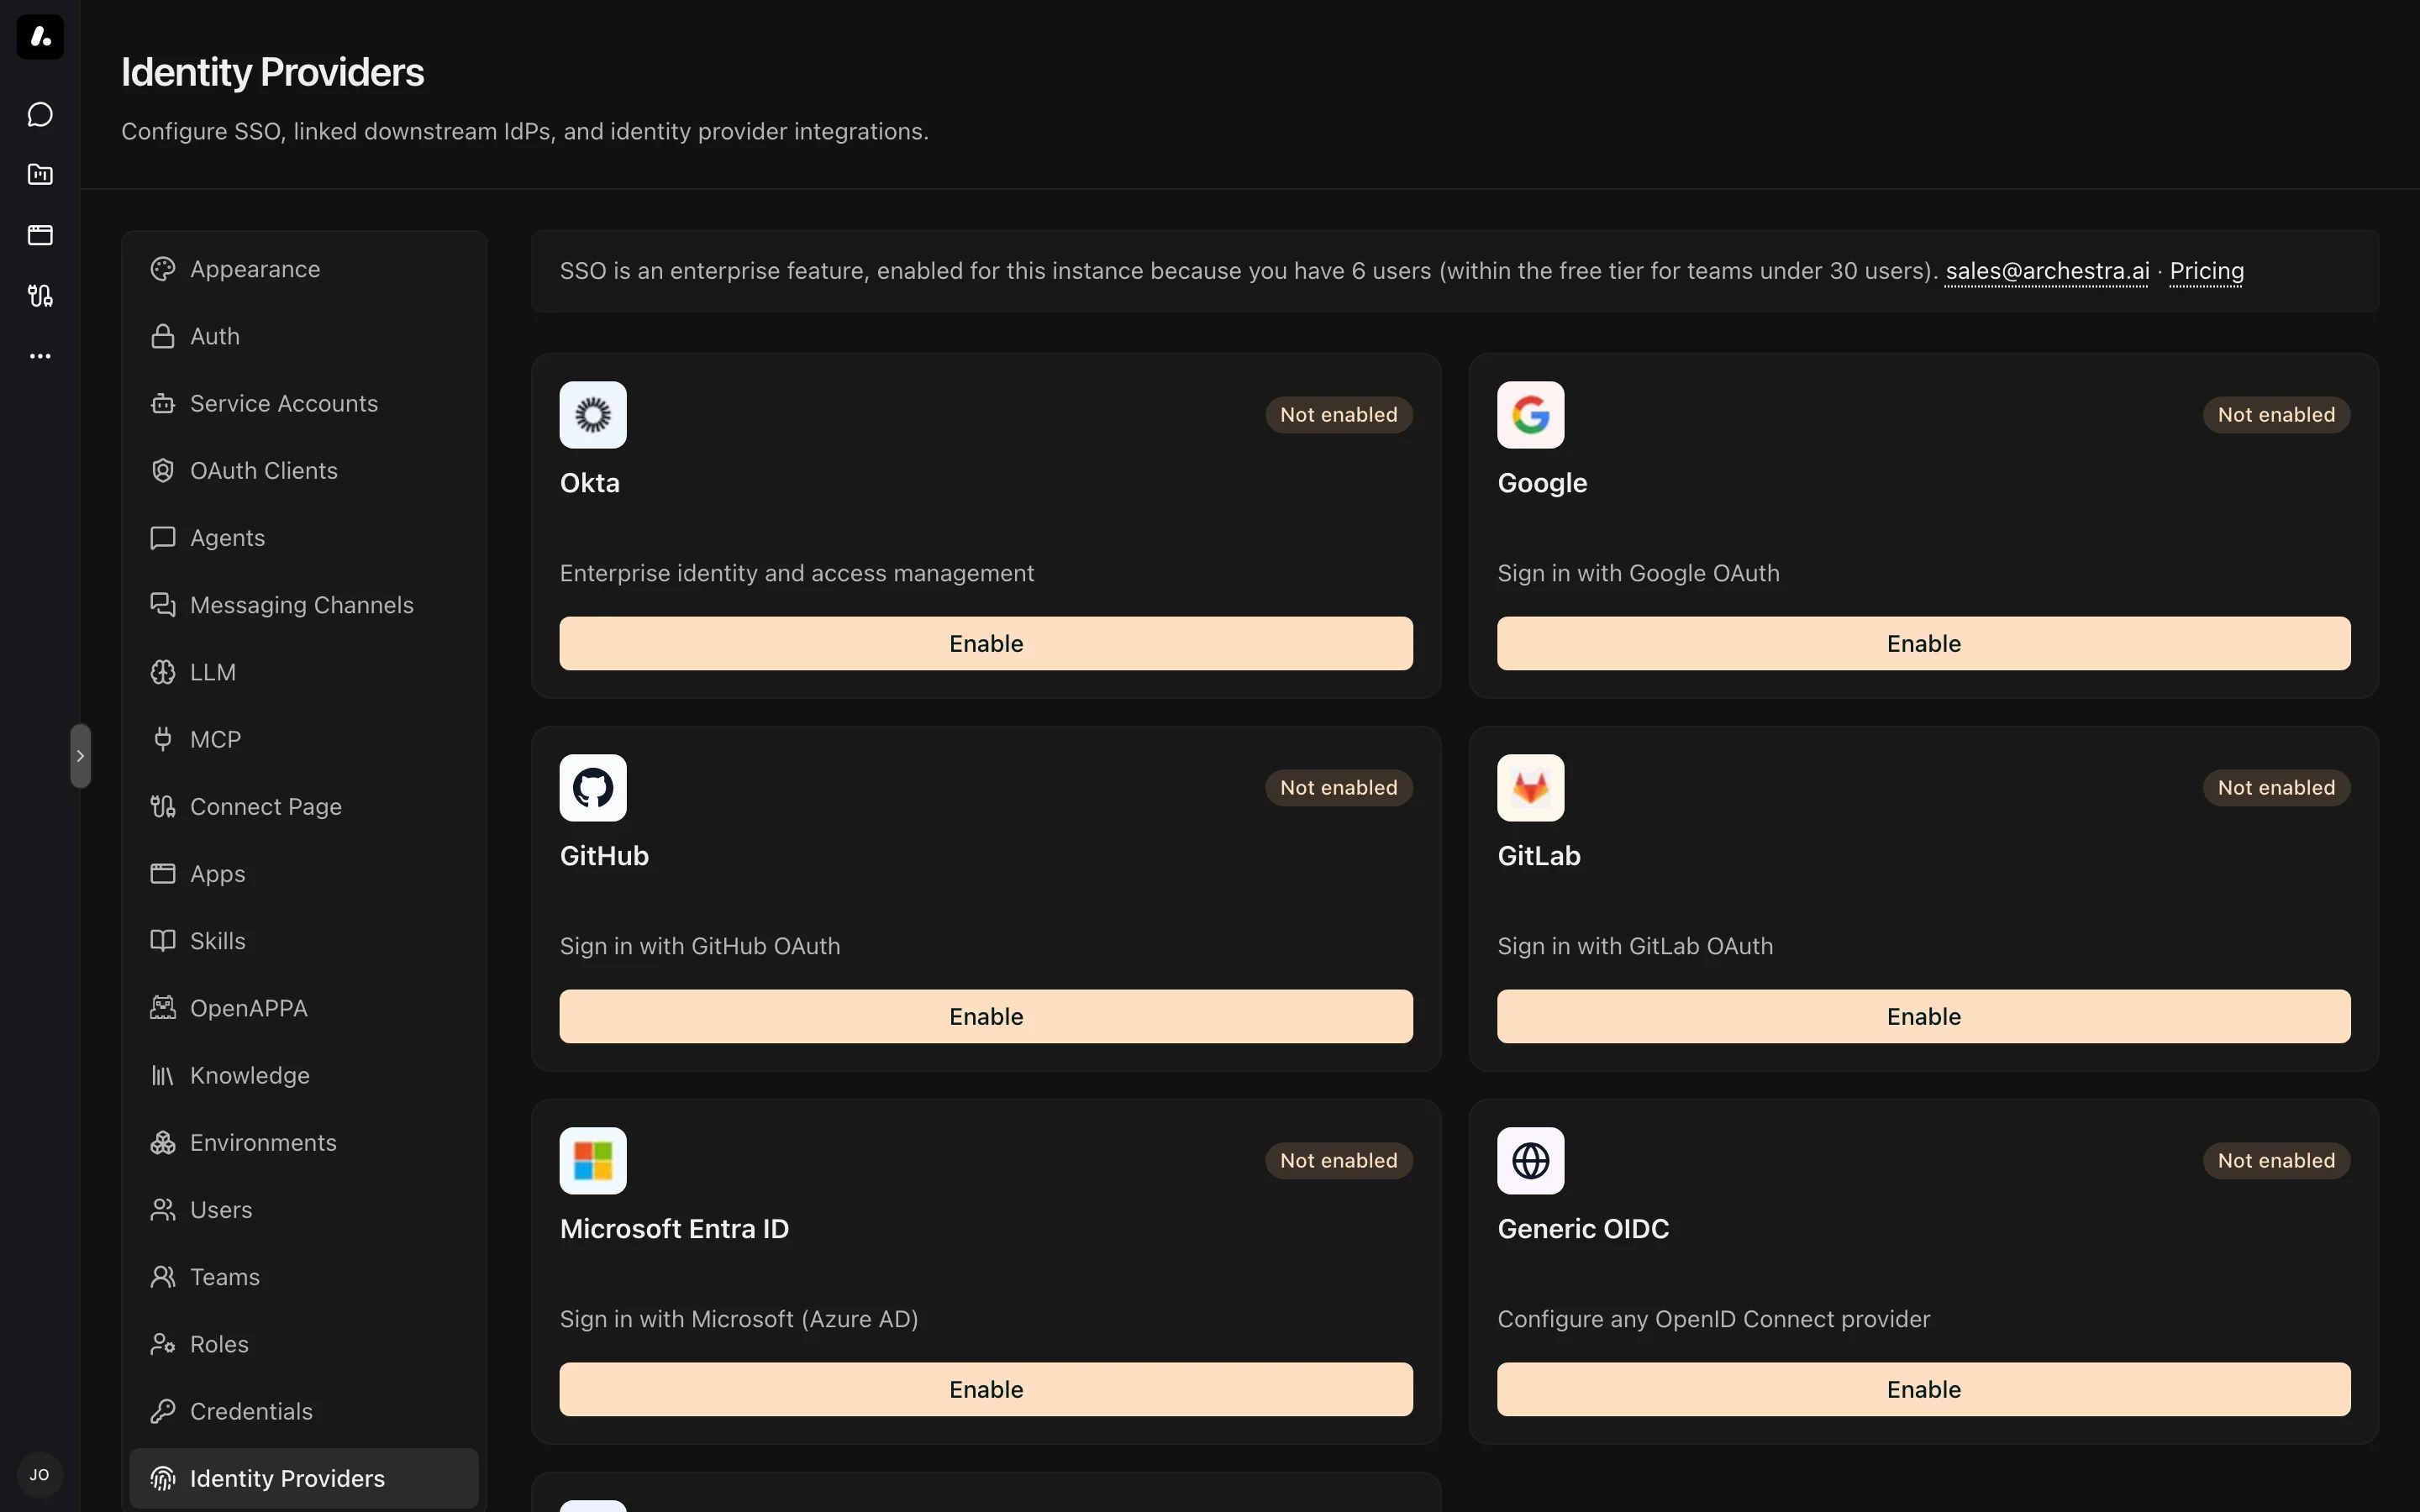Click the Okta provider logo
The width and height of the screenshot is (2420, 1512).
click(593, 415)
